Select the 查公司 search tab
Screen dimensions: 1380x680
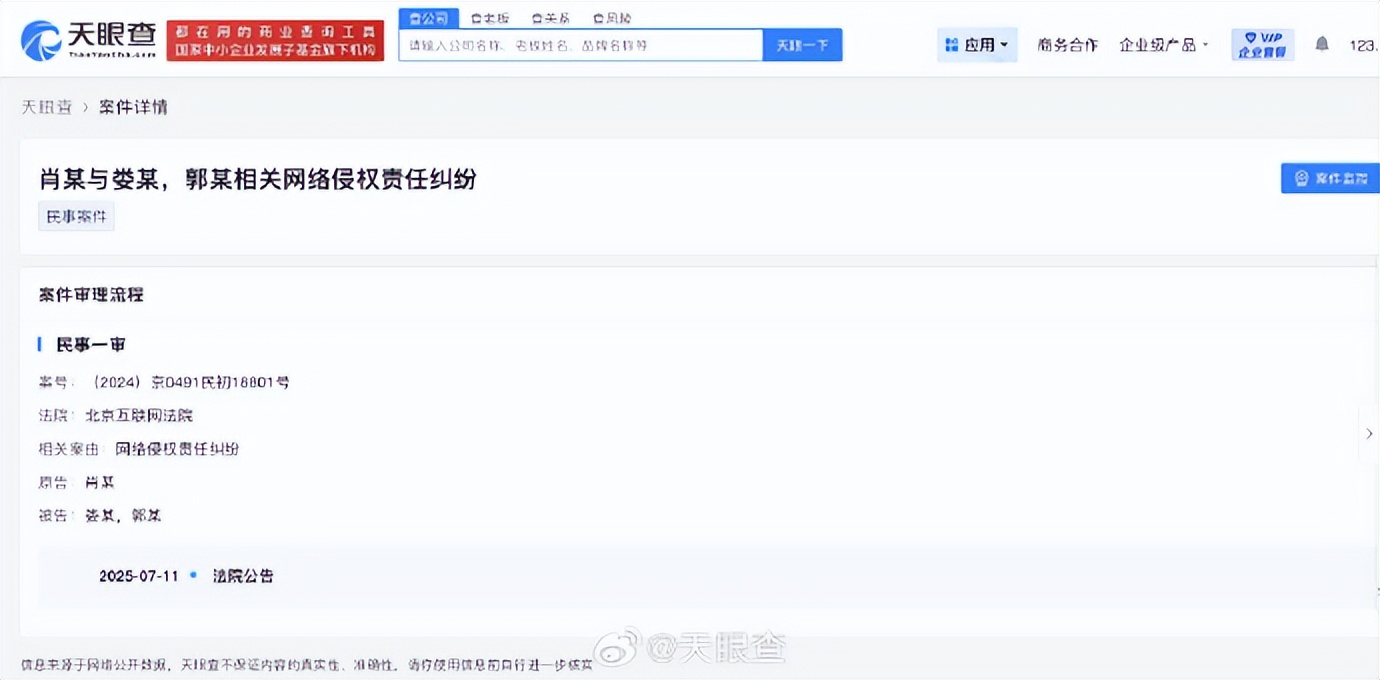(x=429, y=18)
